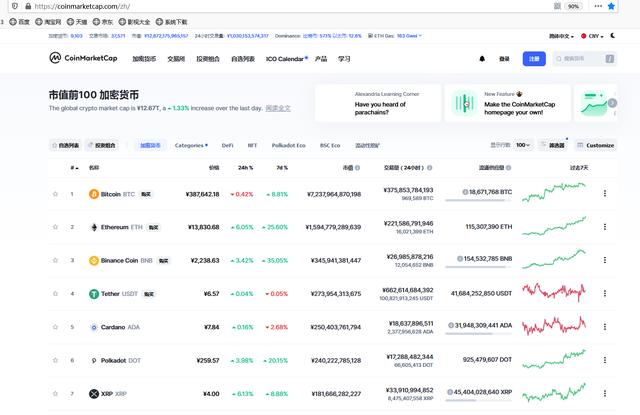Click the Bitcoin circulating supply progress bar

coord(478,200)
